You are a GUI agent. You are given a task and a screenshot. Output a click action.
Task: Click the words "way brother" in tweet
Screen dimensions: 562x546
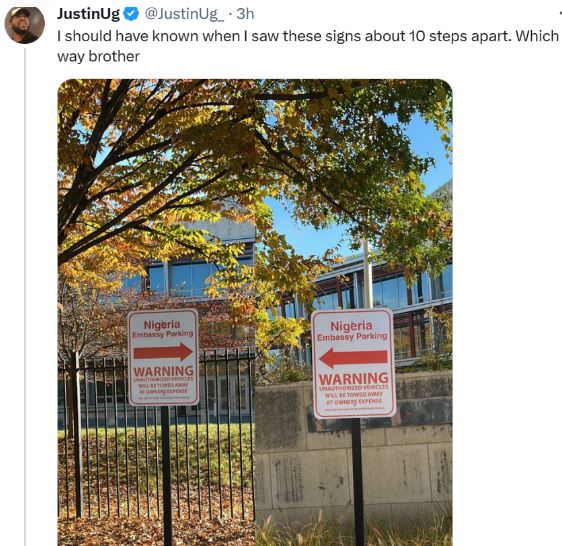click(98, 56)
